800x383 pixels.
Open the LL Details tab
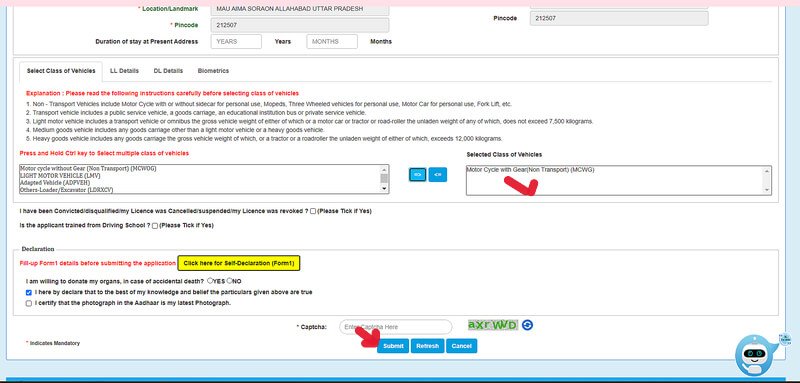click(124, 71)
